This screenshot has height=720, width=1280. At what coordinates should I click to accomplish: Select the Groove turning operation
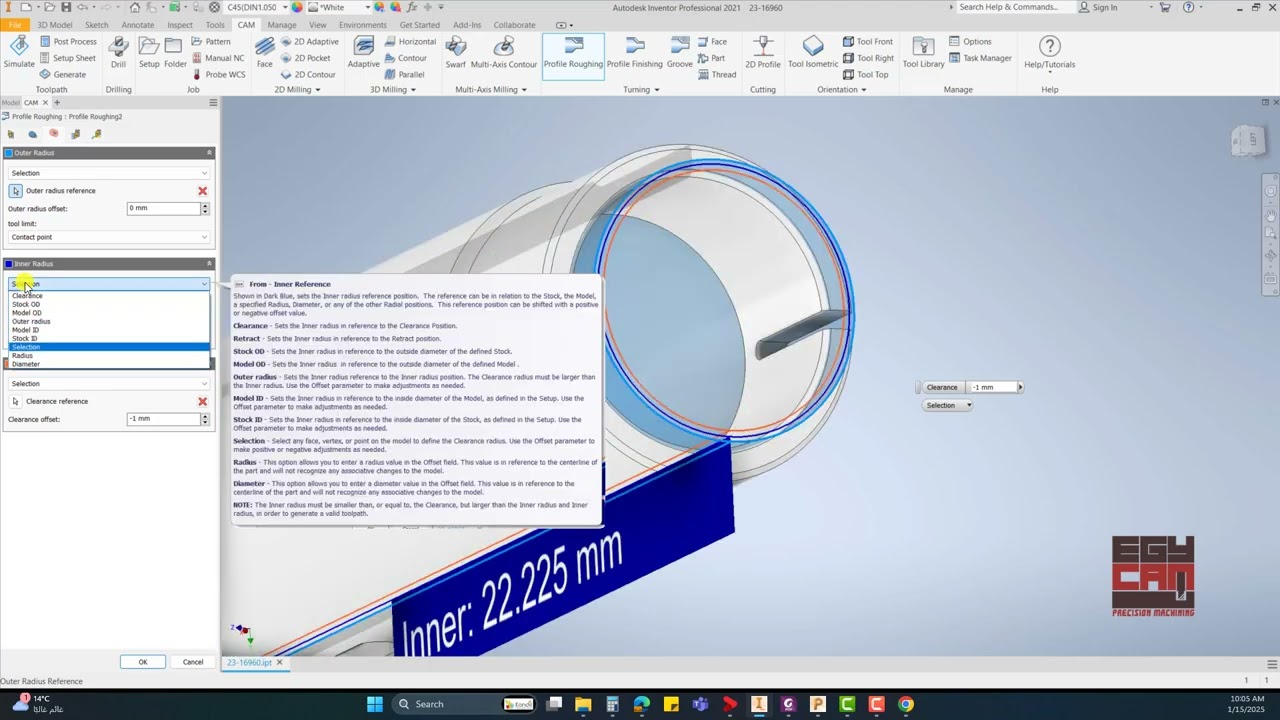[x=680, y=52]
